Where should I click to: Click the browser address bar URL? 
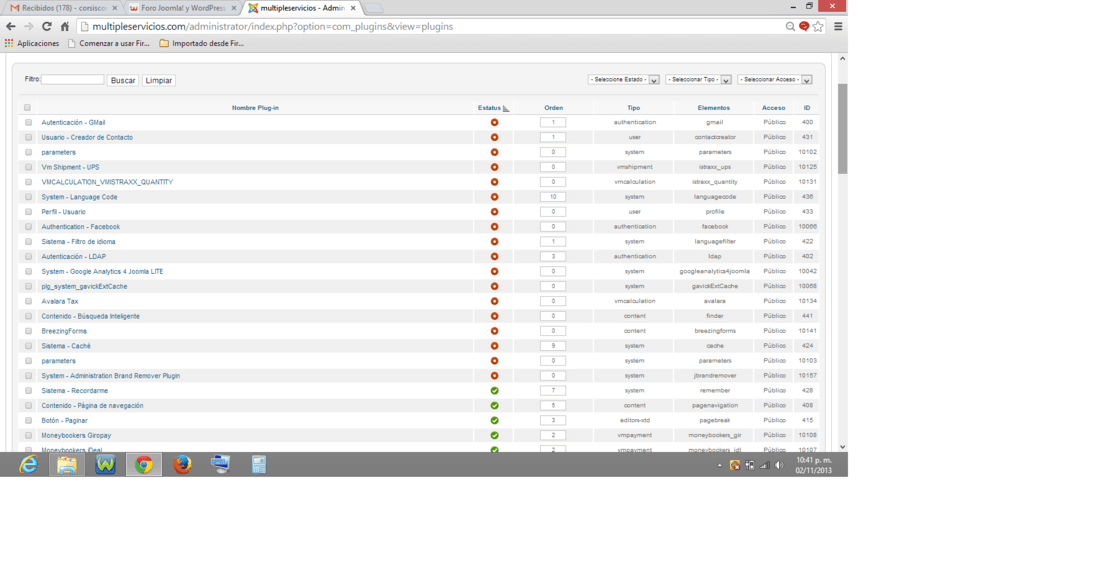point(272,27)
